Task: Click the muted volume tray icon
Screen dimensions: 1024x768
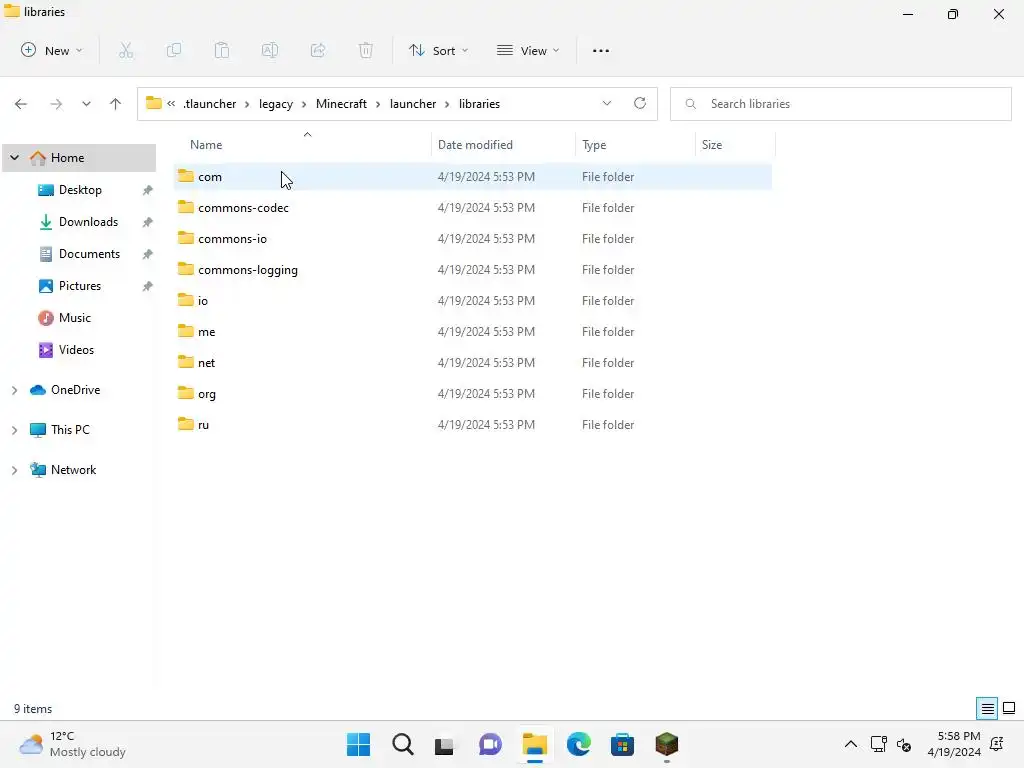Action: tap(904, 744)
